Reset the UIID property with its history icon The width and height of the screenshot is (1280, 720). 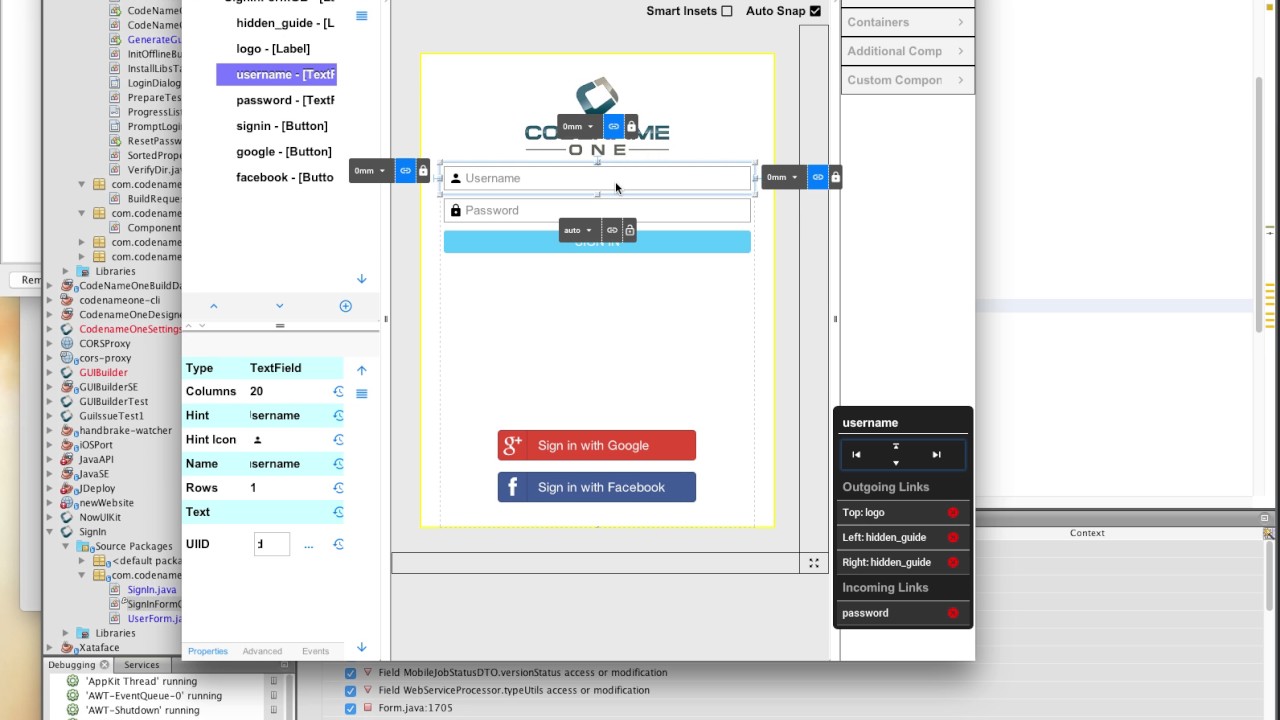pos(338,544)
